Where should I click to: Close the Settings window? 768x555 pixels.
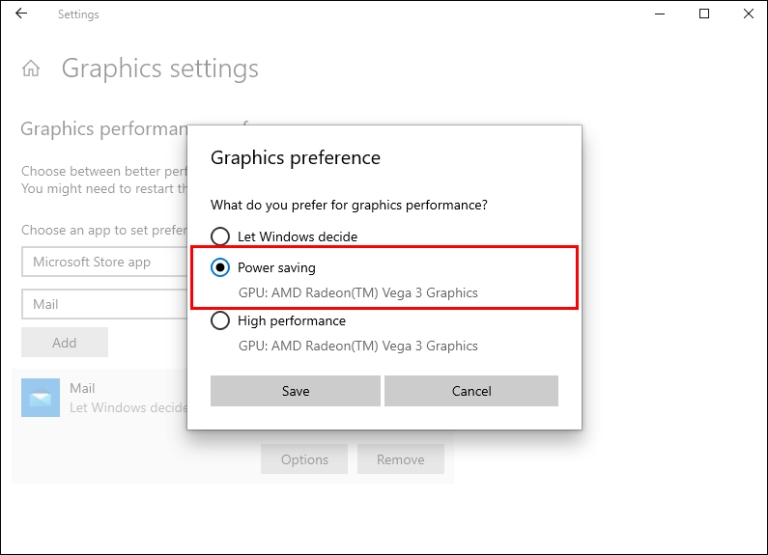749,15
